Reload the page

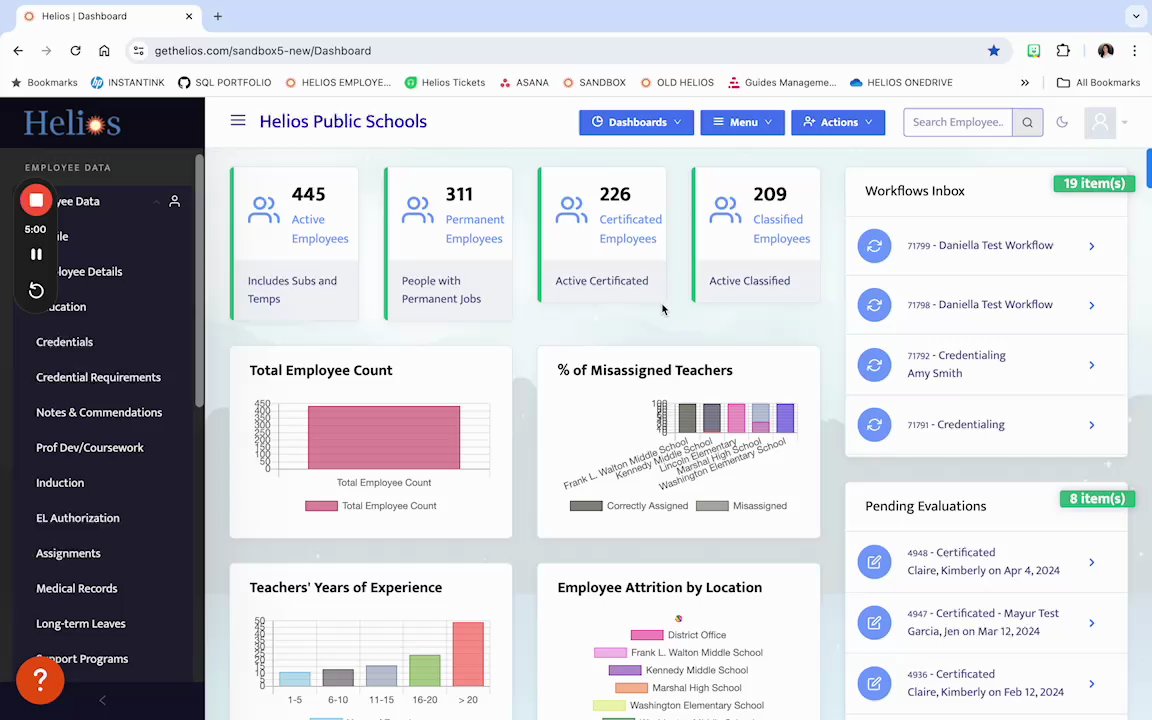75,51
